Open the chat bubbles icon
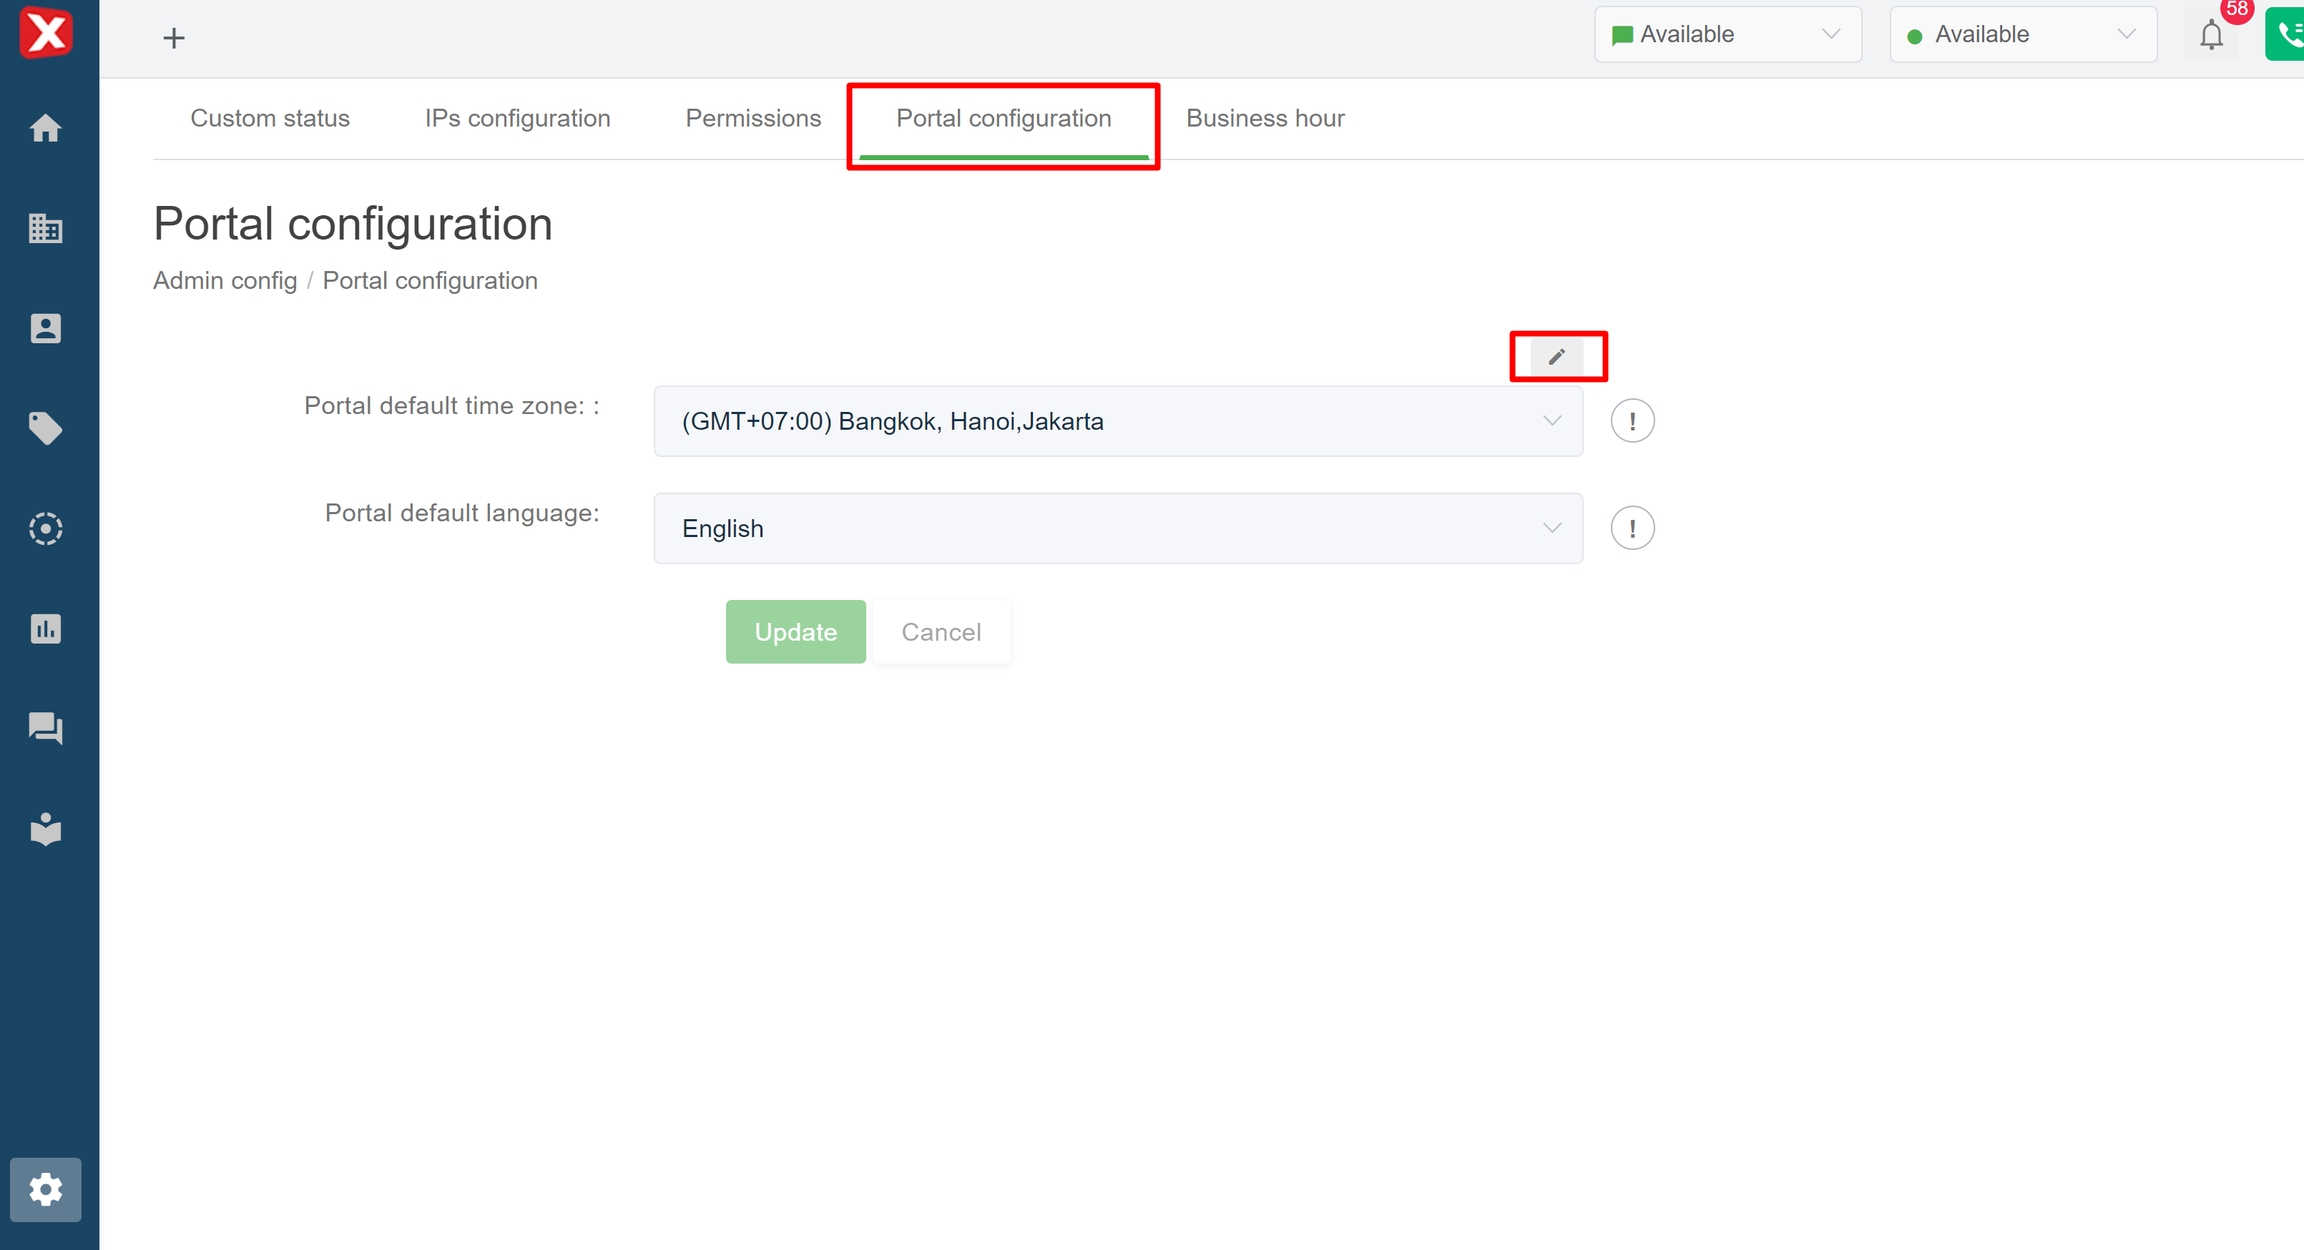2304x1250 pixels. [x=46, y=728]
